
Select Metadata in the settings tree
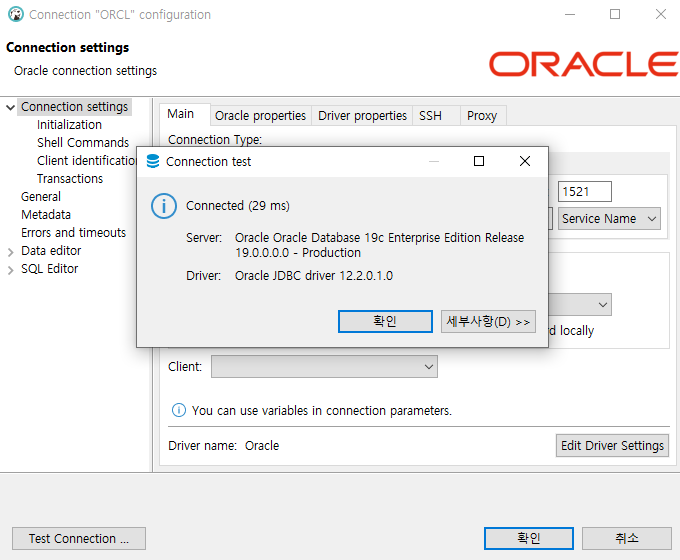(46, 215)
